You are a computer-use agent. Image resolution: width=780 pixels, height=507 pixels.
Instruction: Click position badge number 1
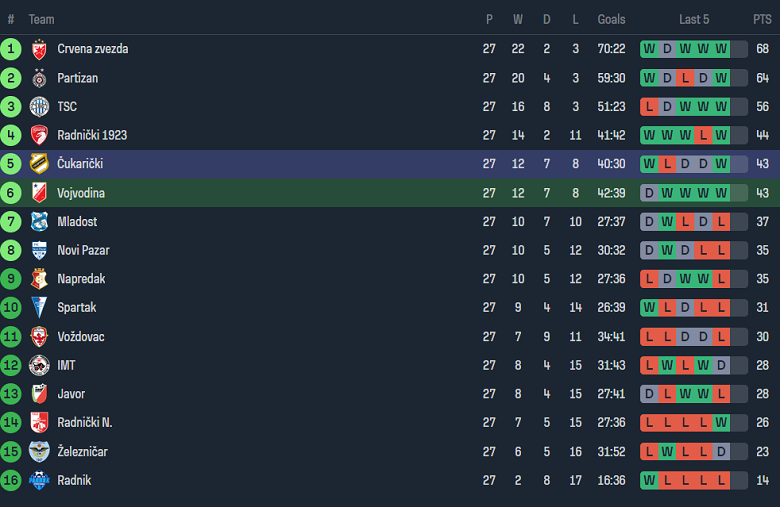point(11,49)
